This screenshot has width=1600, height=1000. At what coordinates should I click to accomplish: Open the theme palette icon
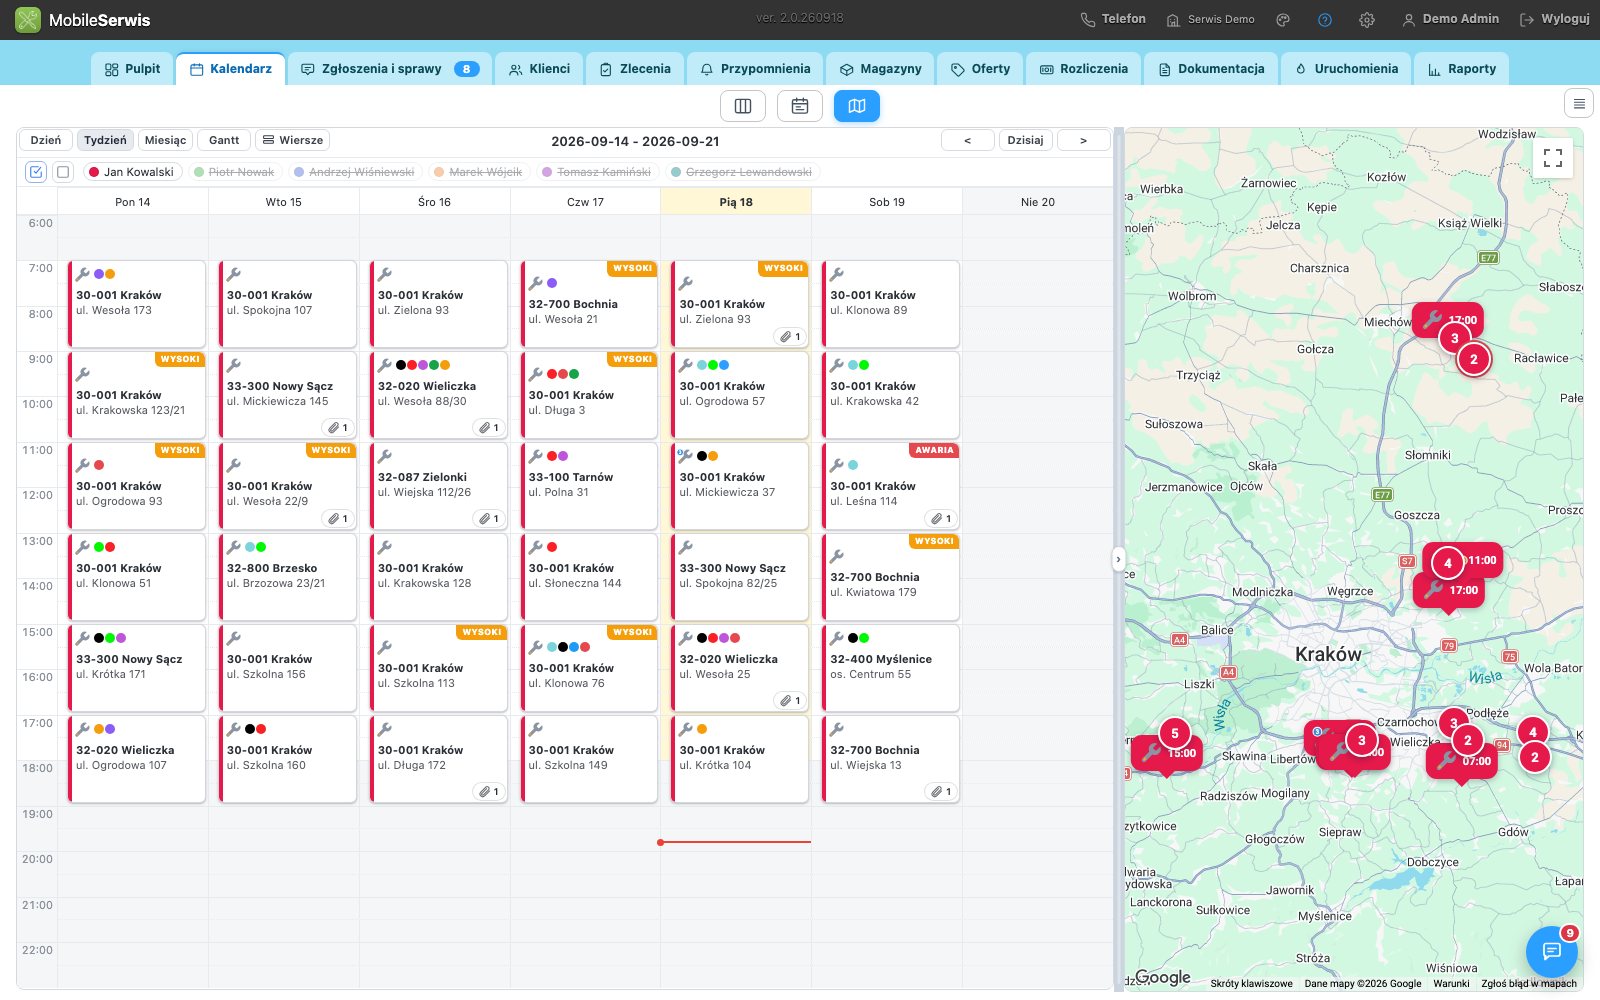click(1283, 20)
